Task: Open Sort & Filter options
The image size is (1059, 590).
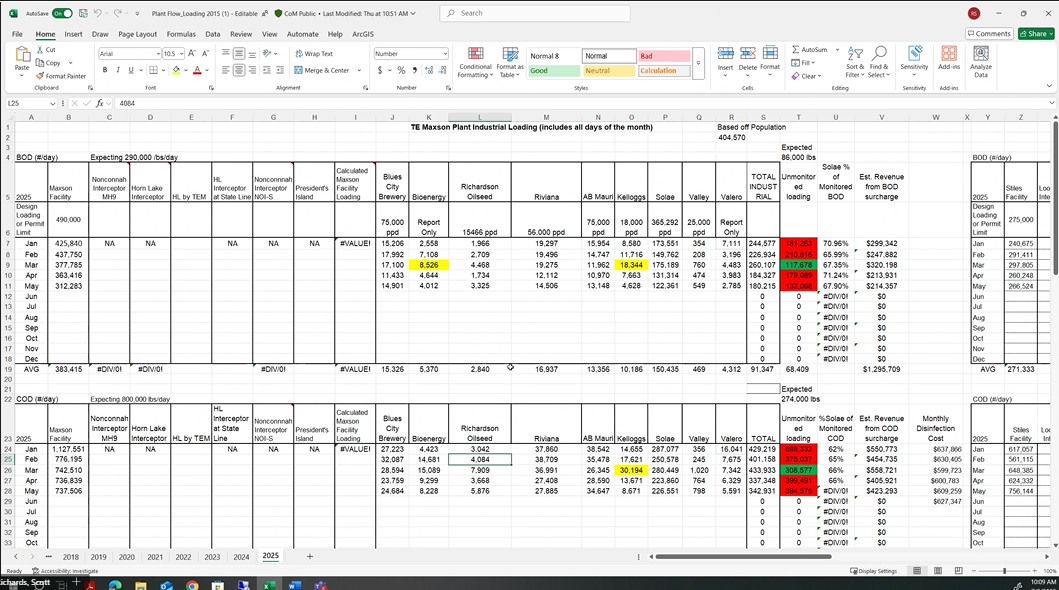Action: tap(854, 62)
